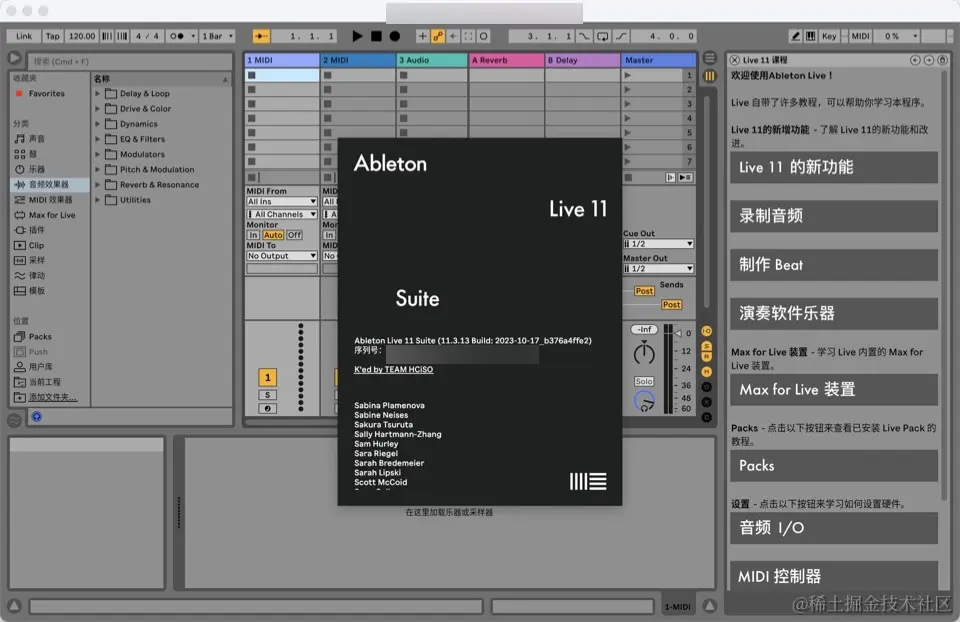Click the Stop All Clips button in Master
Screen dimensions: 960x622
point(628,178)
